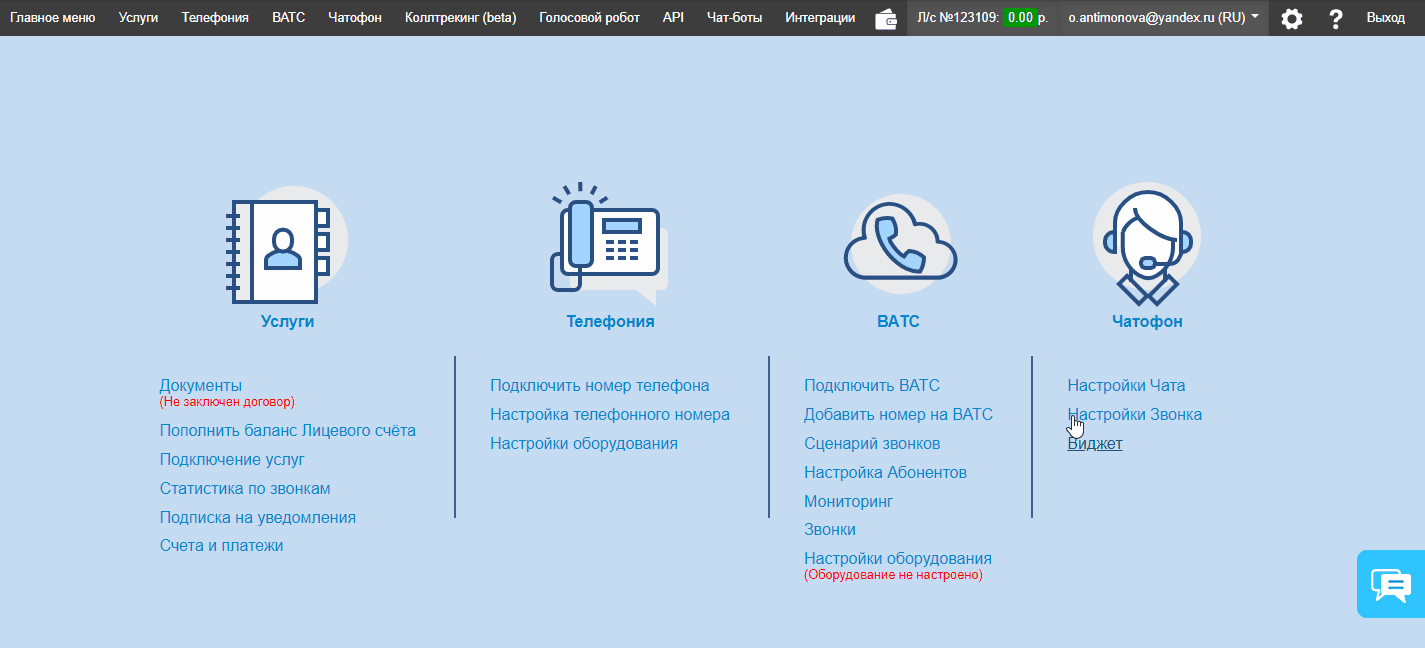This screenshot has width=1425, height=648.
Task: Open the Чат-боты menu item
Action: 734,18
